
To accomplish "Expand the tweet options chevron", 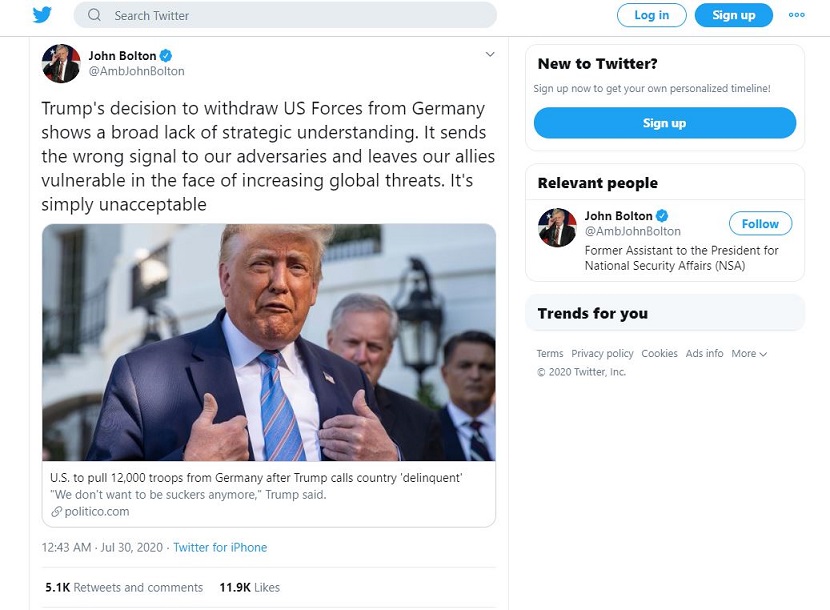I will coord(490,54).
